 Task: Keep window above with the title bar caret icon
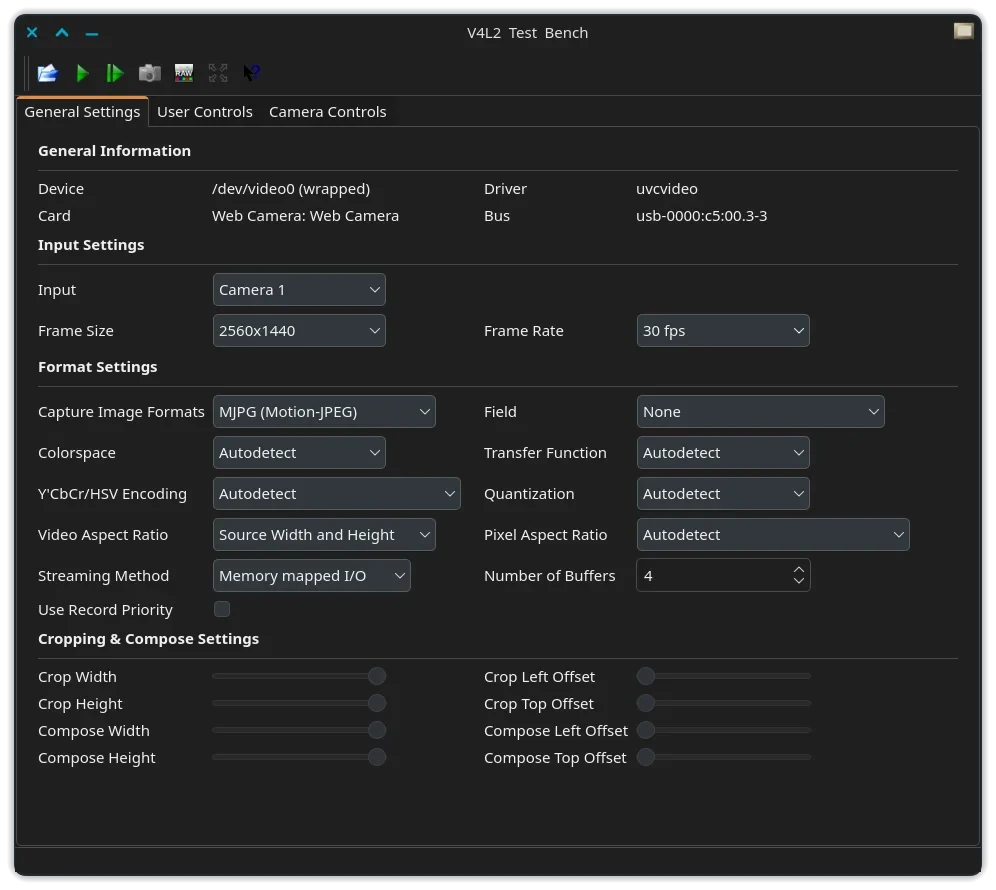click(x=62, y=32)
